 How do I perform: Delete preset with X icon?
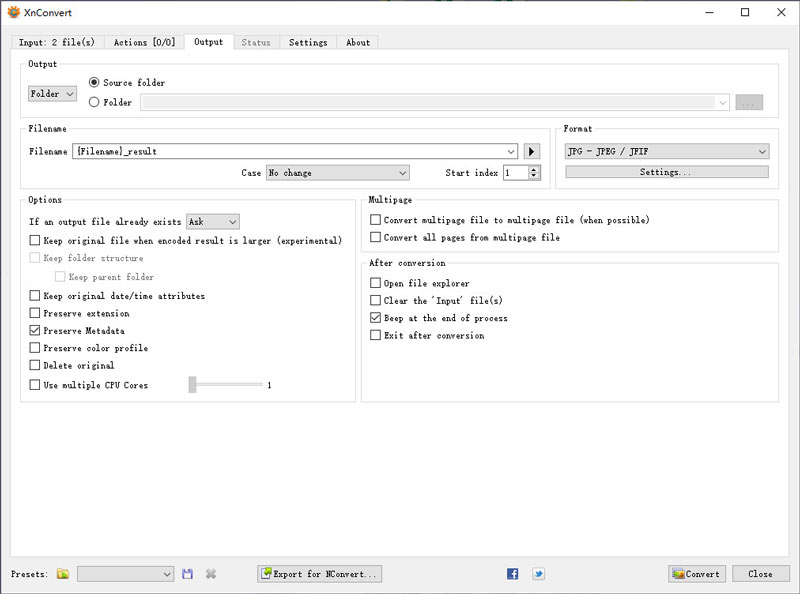pyautogui.click(x=211, y=574)
